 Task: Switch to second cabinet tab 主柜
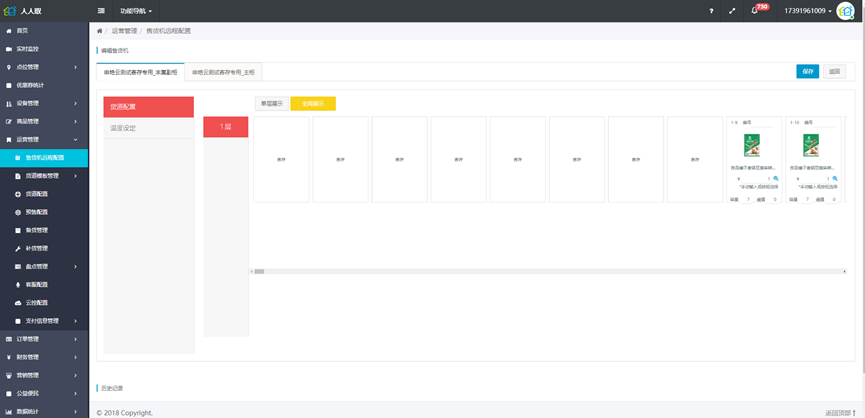(x=223, y=72)
